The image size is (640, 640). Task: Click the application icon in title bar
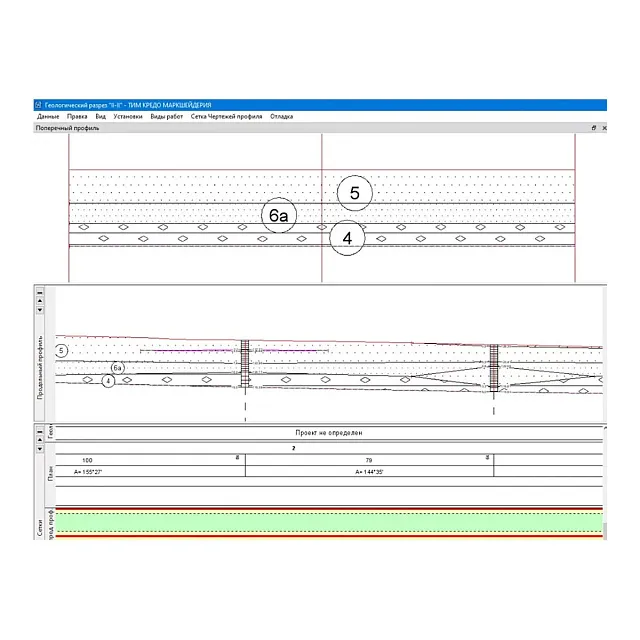click(x=37, y=105)
